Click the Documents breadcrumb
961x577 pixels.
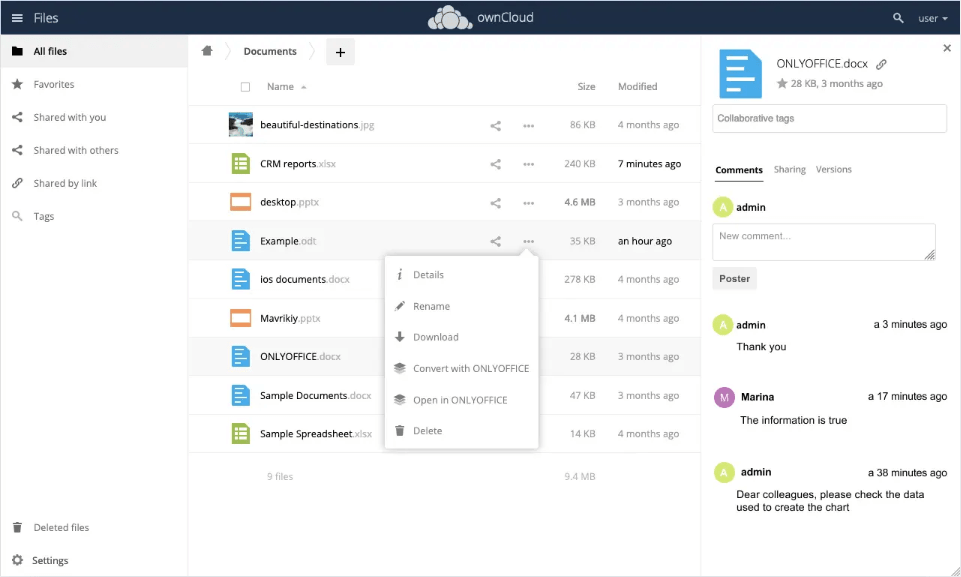(270, 52)
